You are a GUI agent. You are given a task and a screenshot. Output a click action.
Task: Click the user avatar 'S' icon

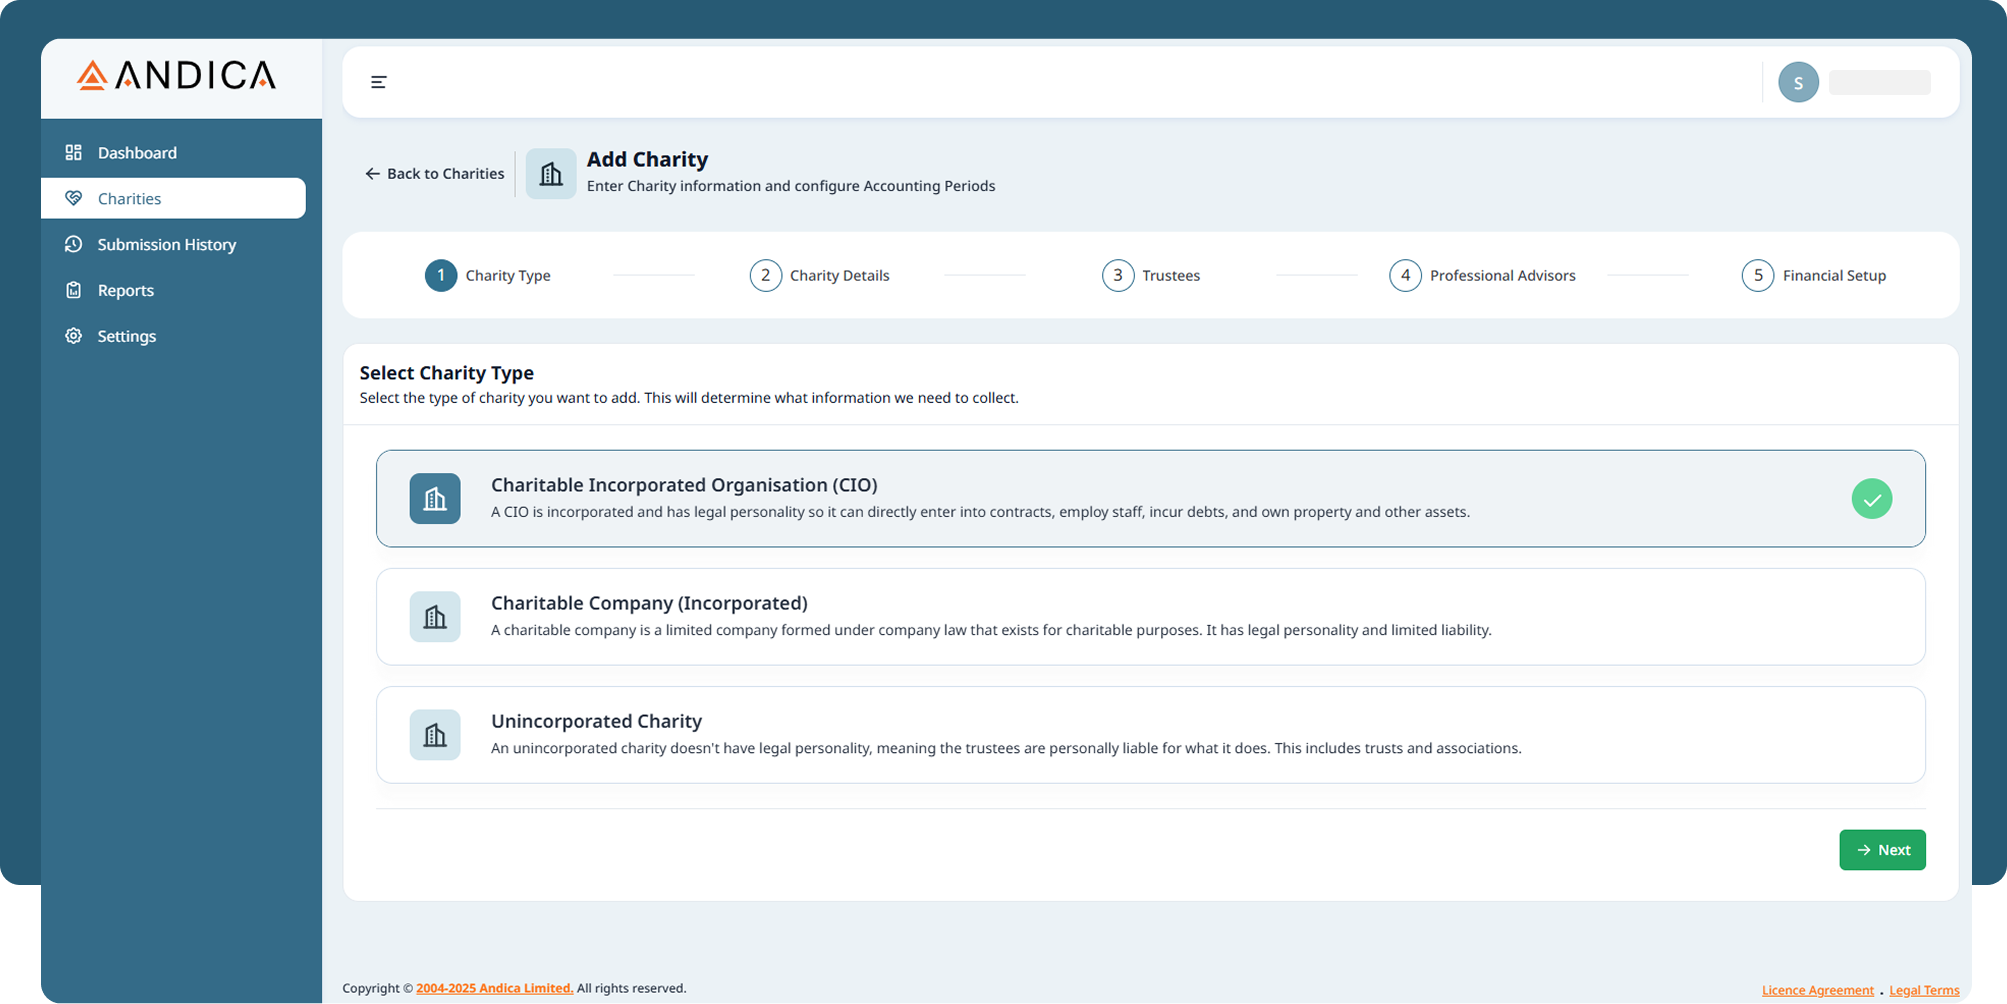point(1797,83)
